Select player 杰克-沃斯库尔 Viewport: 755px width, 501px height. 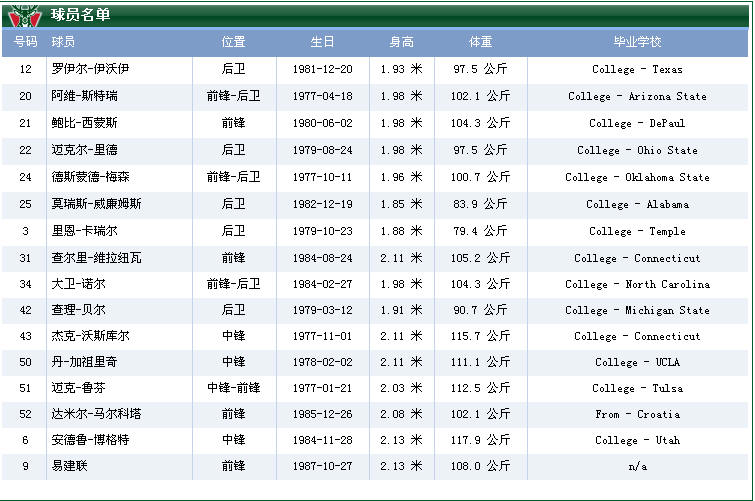(90, 336)
